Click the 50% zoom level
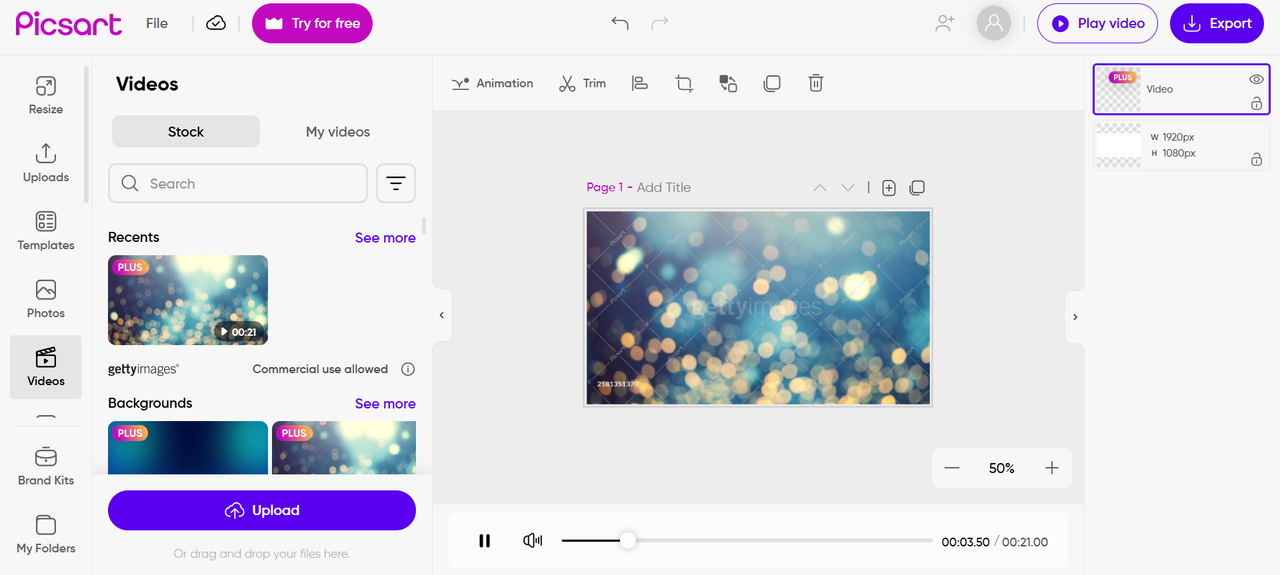Screen dimensions: 1280x575 click(1002, 468)
